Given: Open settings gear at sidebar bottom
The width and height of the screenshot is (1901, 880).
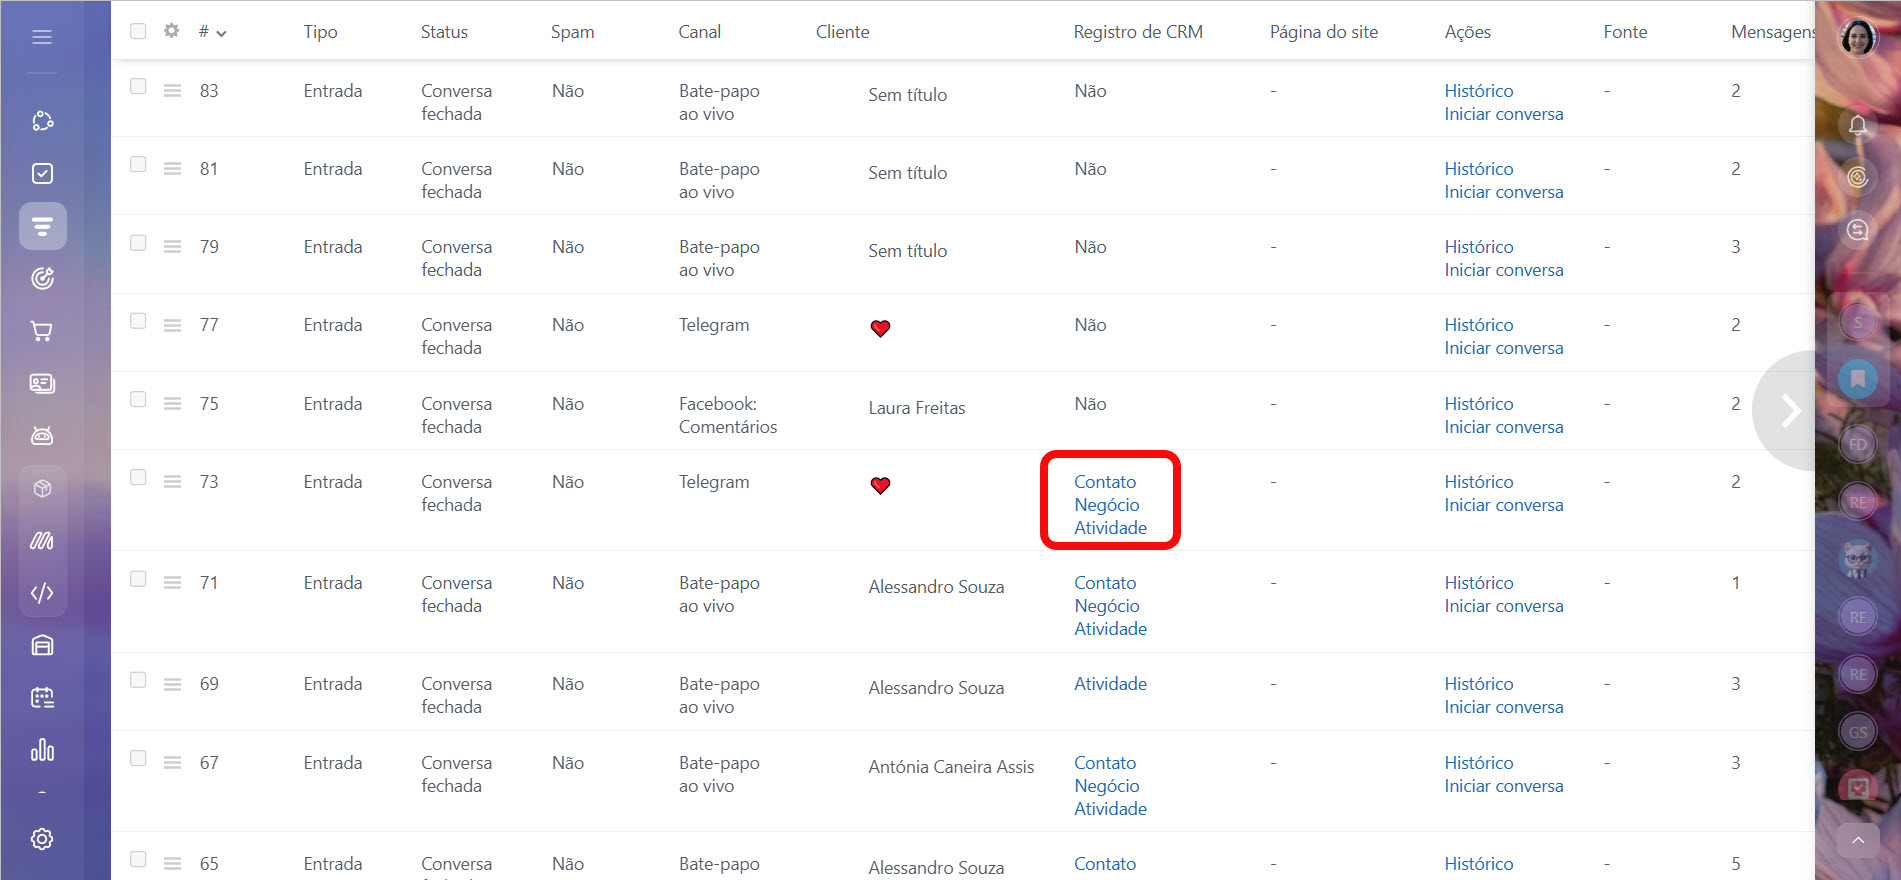Looking at the screenshot, I should click(x=42, y=839).
